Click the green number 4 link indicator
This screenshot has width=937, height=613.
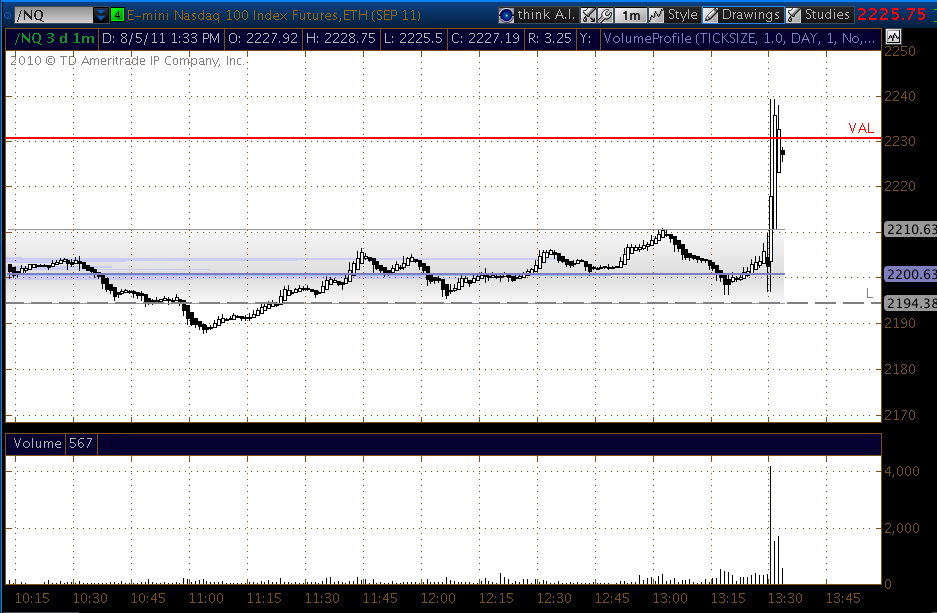tap(118, 15)
